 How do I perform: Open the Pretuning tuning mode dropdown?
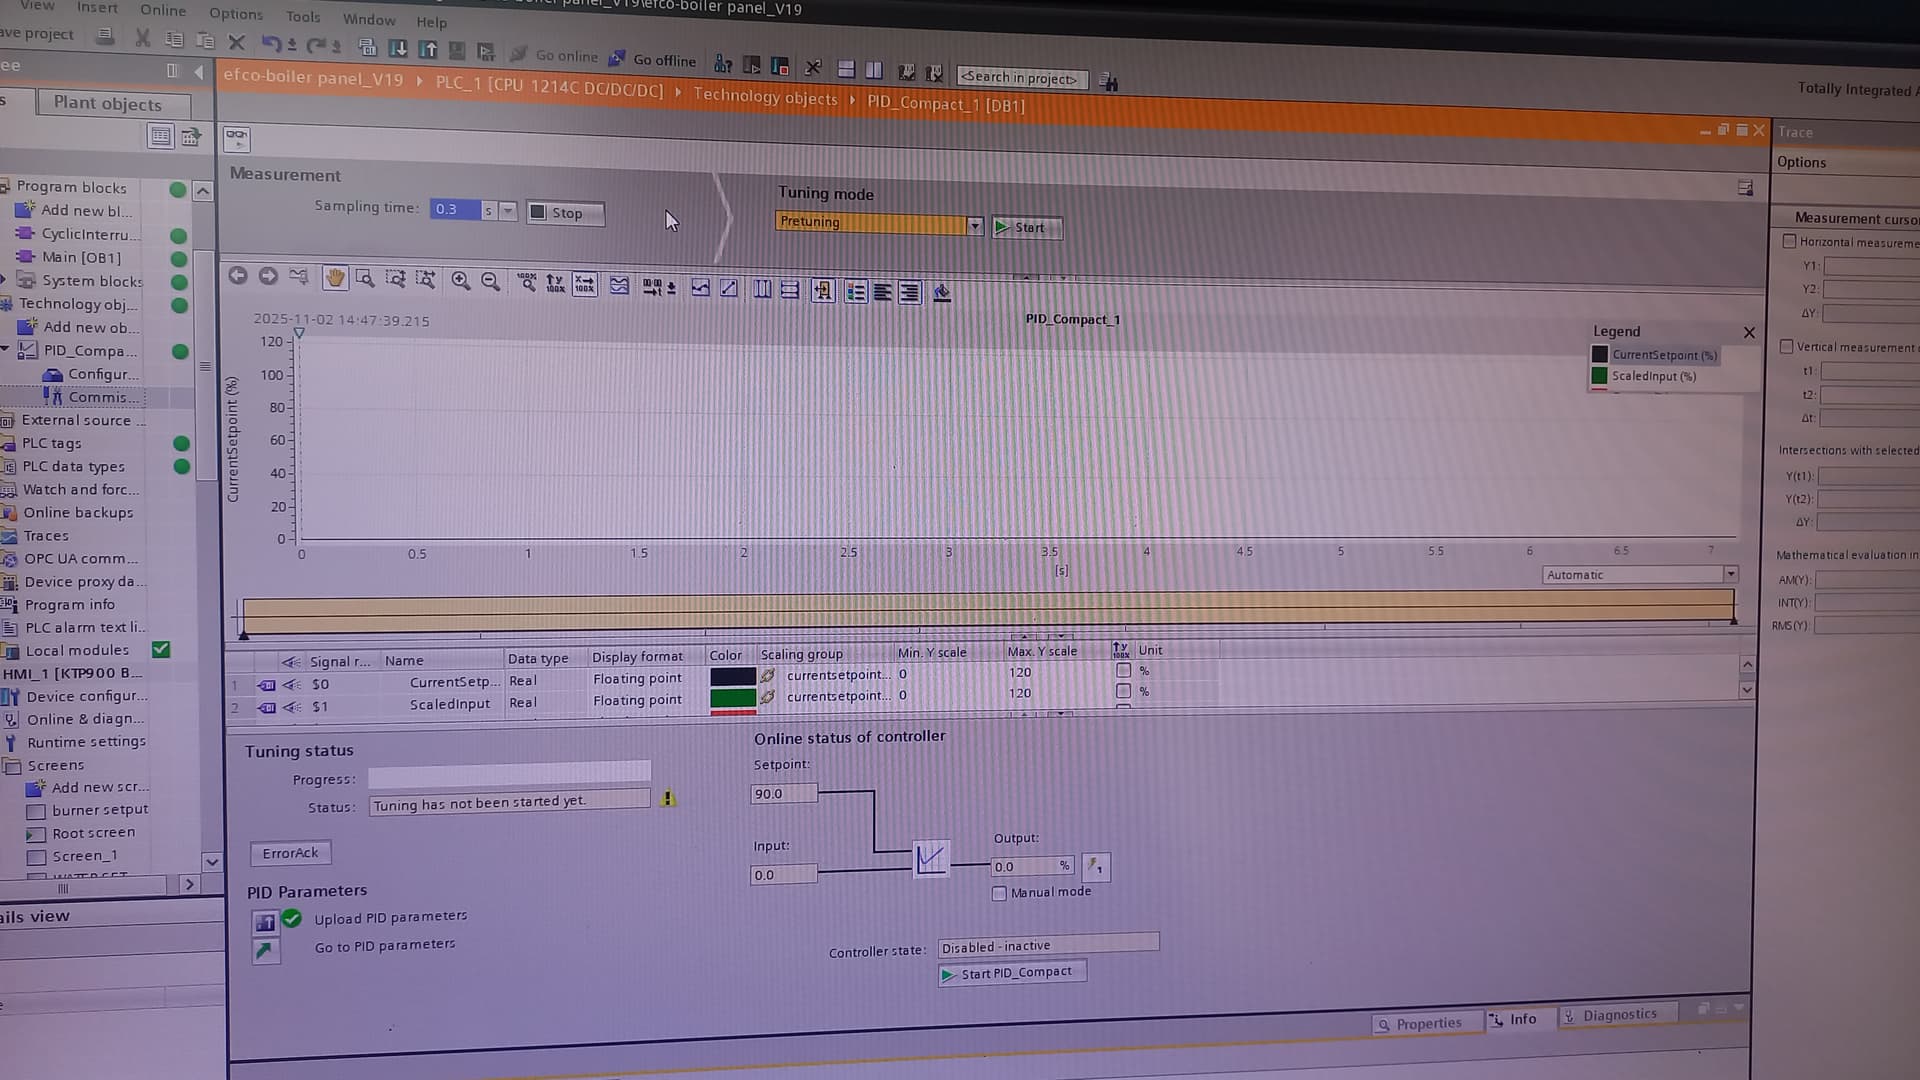974,226
